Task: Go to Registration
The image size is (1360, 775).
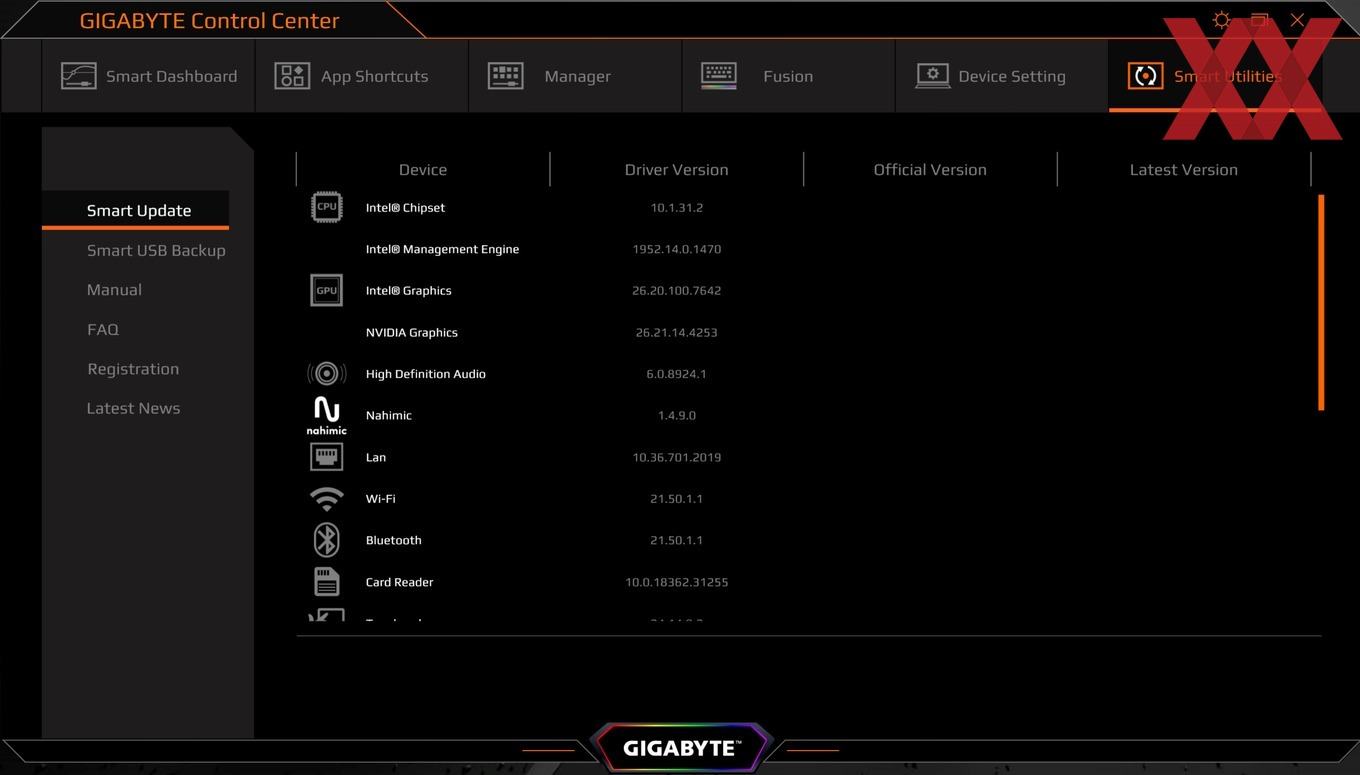Action: pos(133,369)
